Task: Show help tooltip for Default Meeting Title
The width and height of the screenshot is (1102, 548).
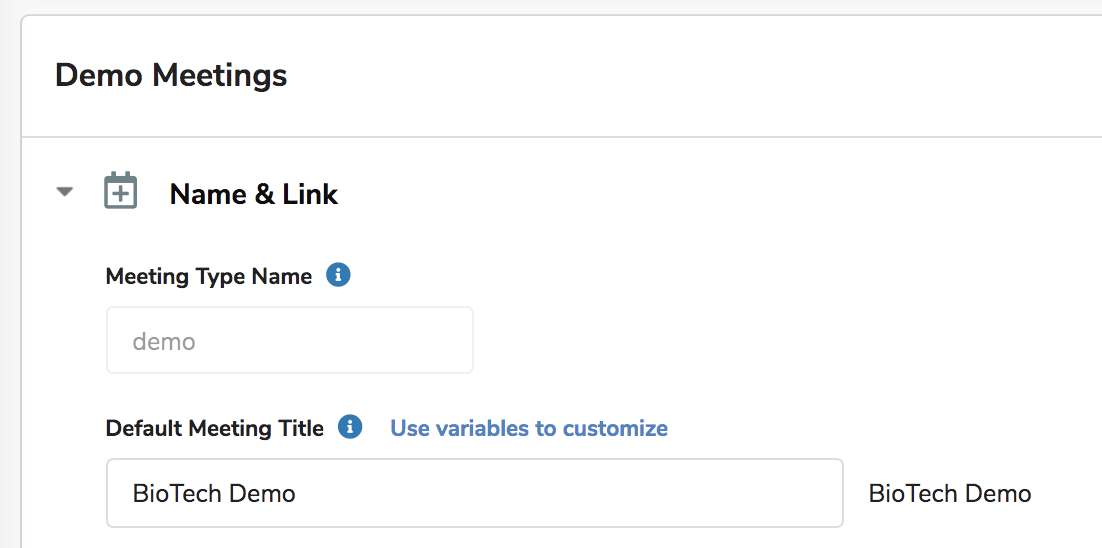Action: click(x=349, y=428)
